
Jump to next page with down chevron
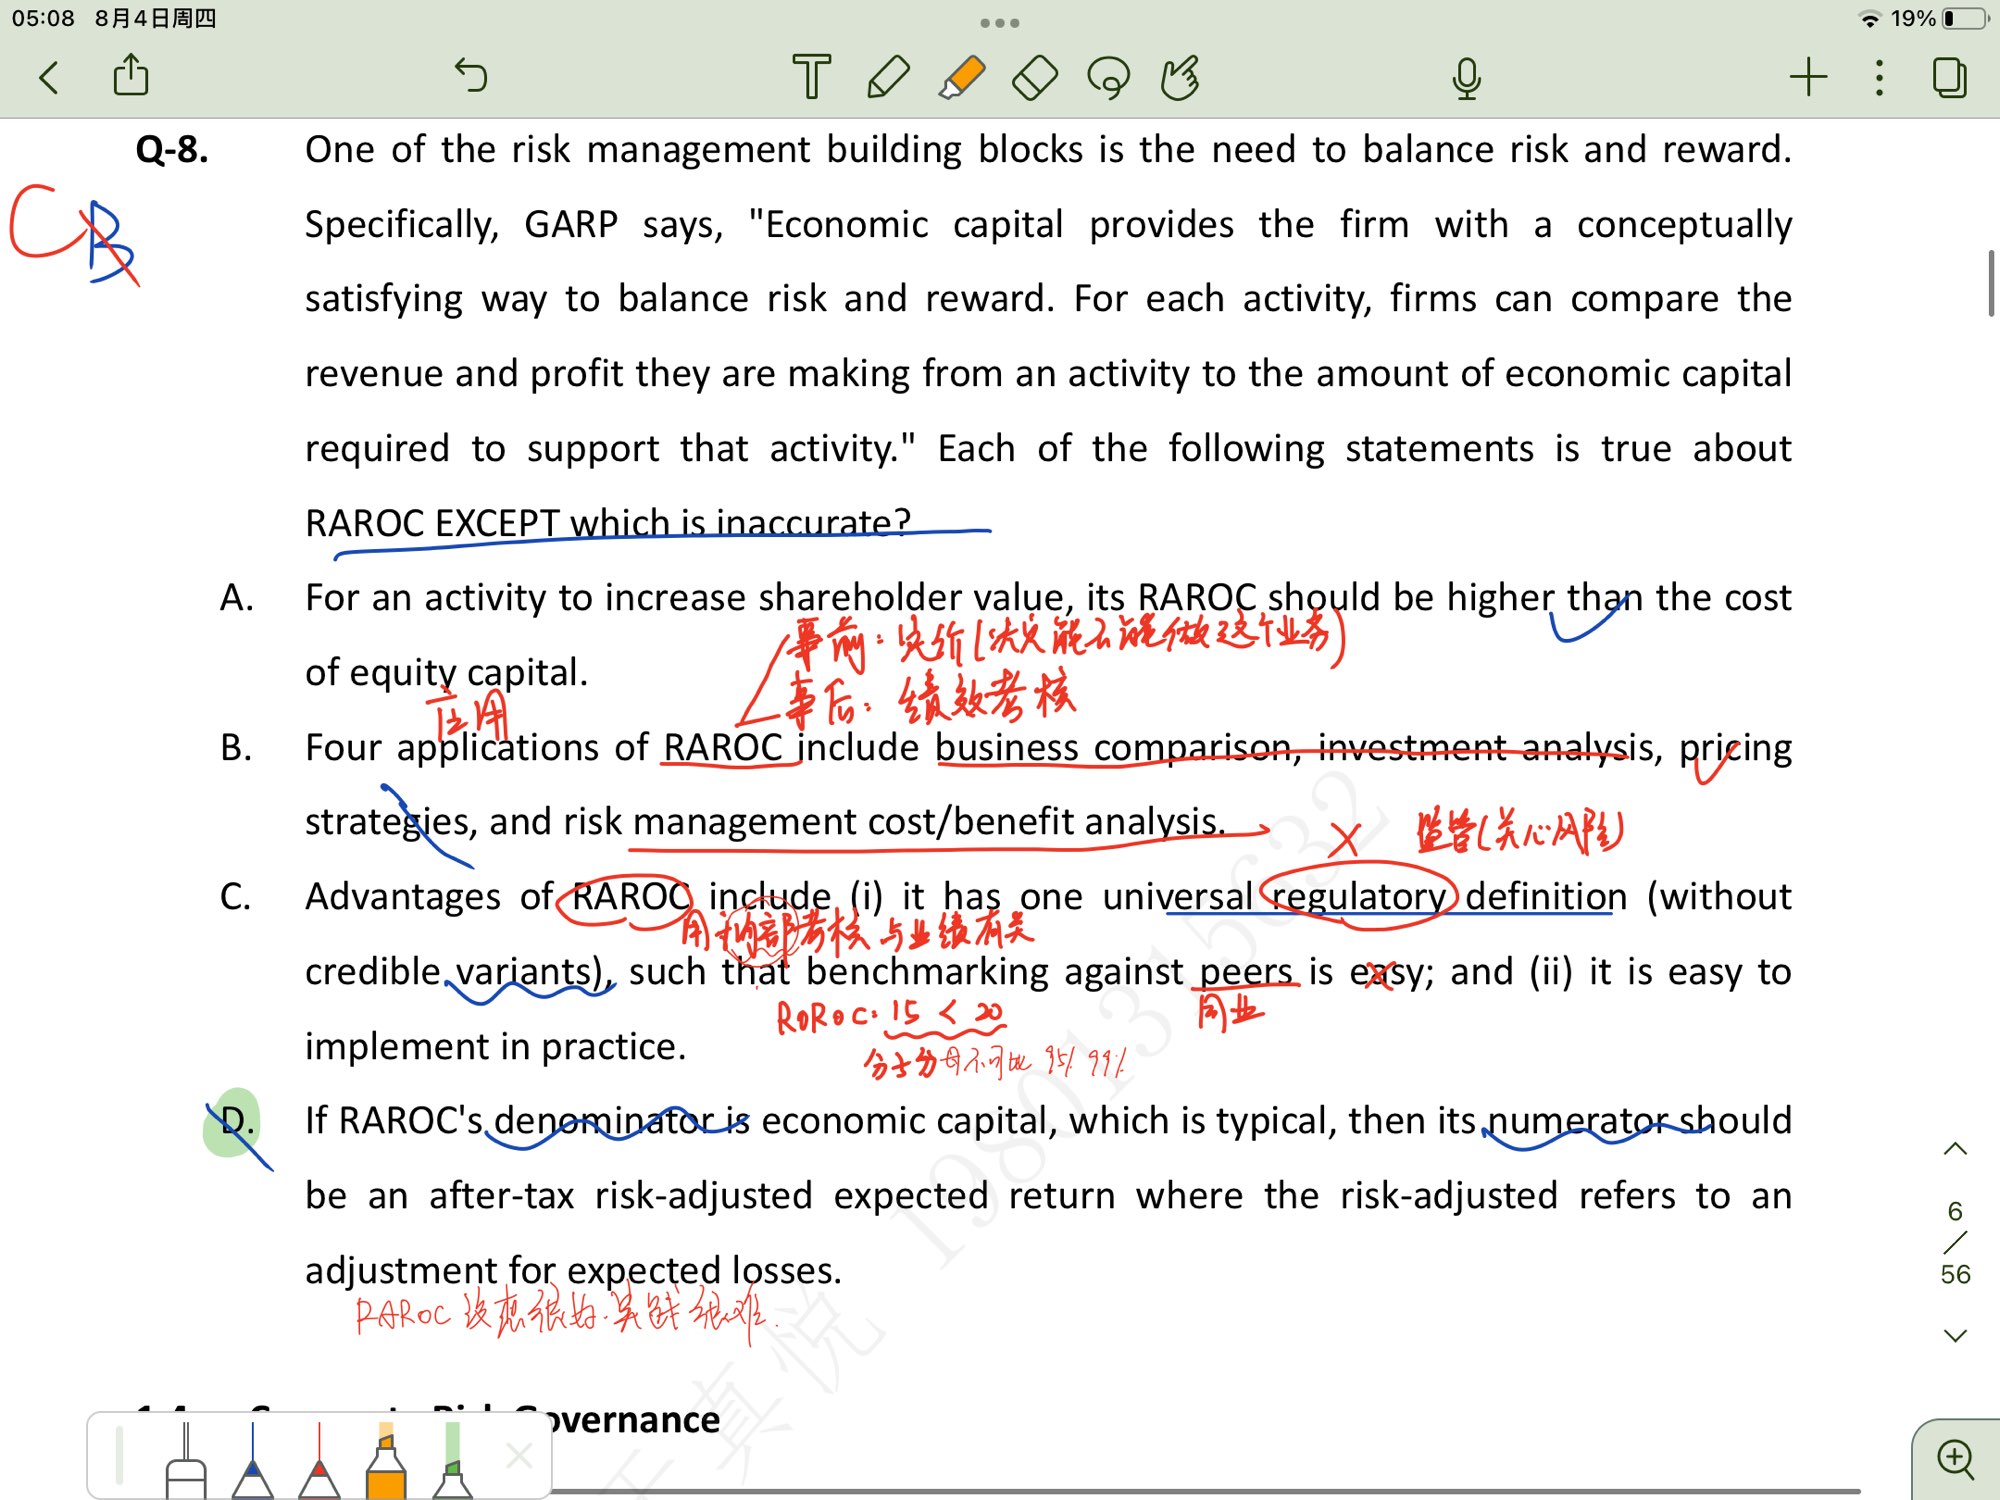(x=1955, y=1336)
